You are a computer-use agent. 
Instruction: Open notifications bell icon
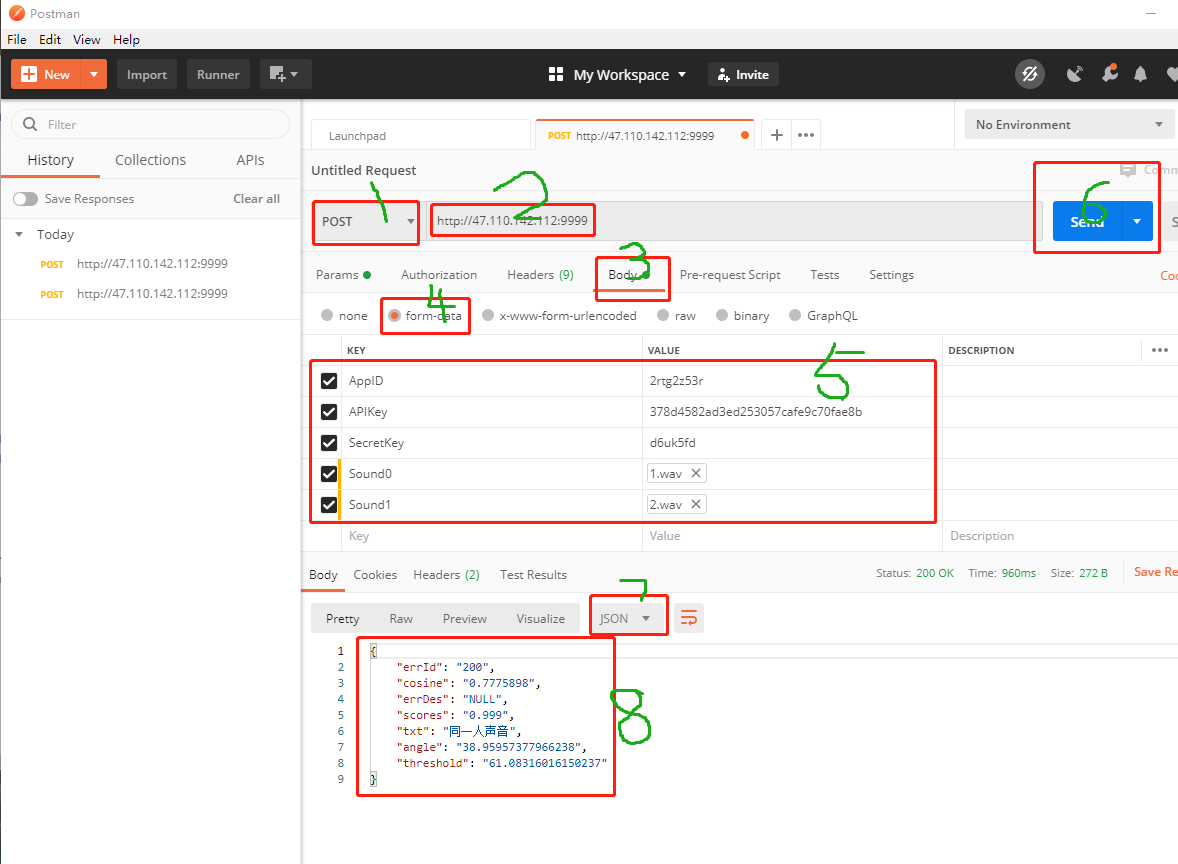1140,74
